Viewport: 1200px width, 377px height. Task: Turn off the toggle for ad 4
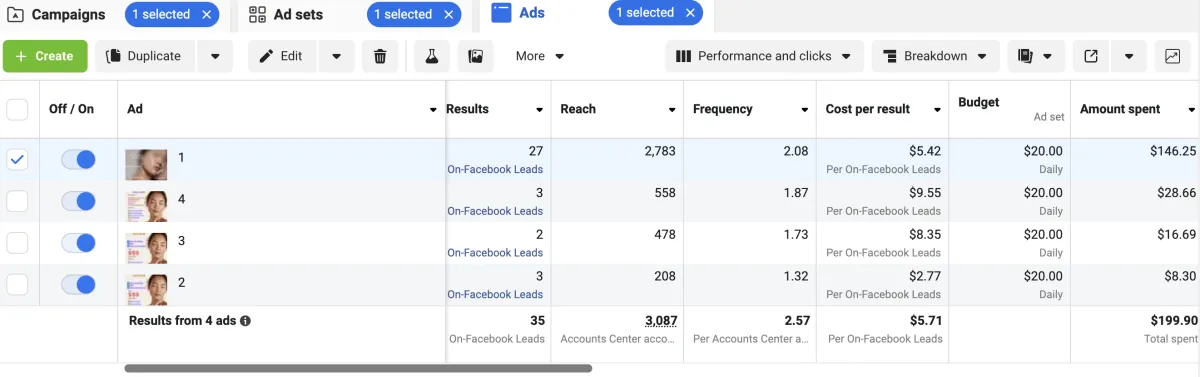click(78, 201)
